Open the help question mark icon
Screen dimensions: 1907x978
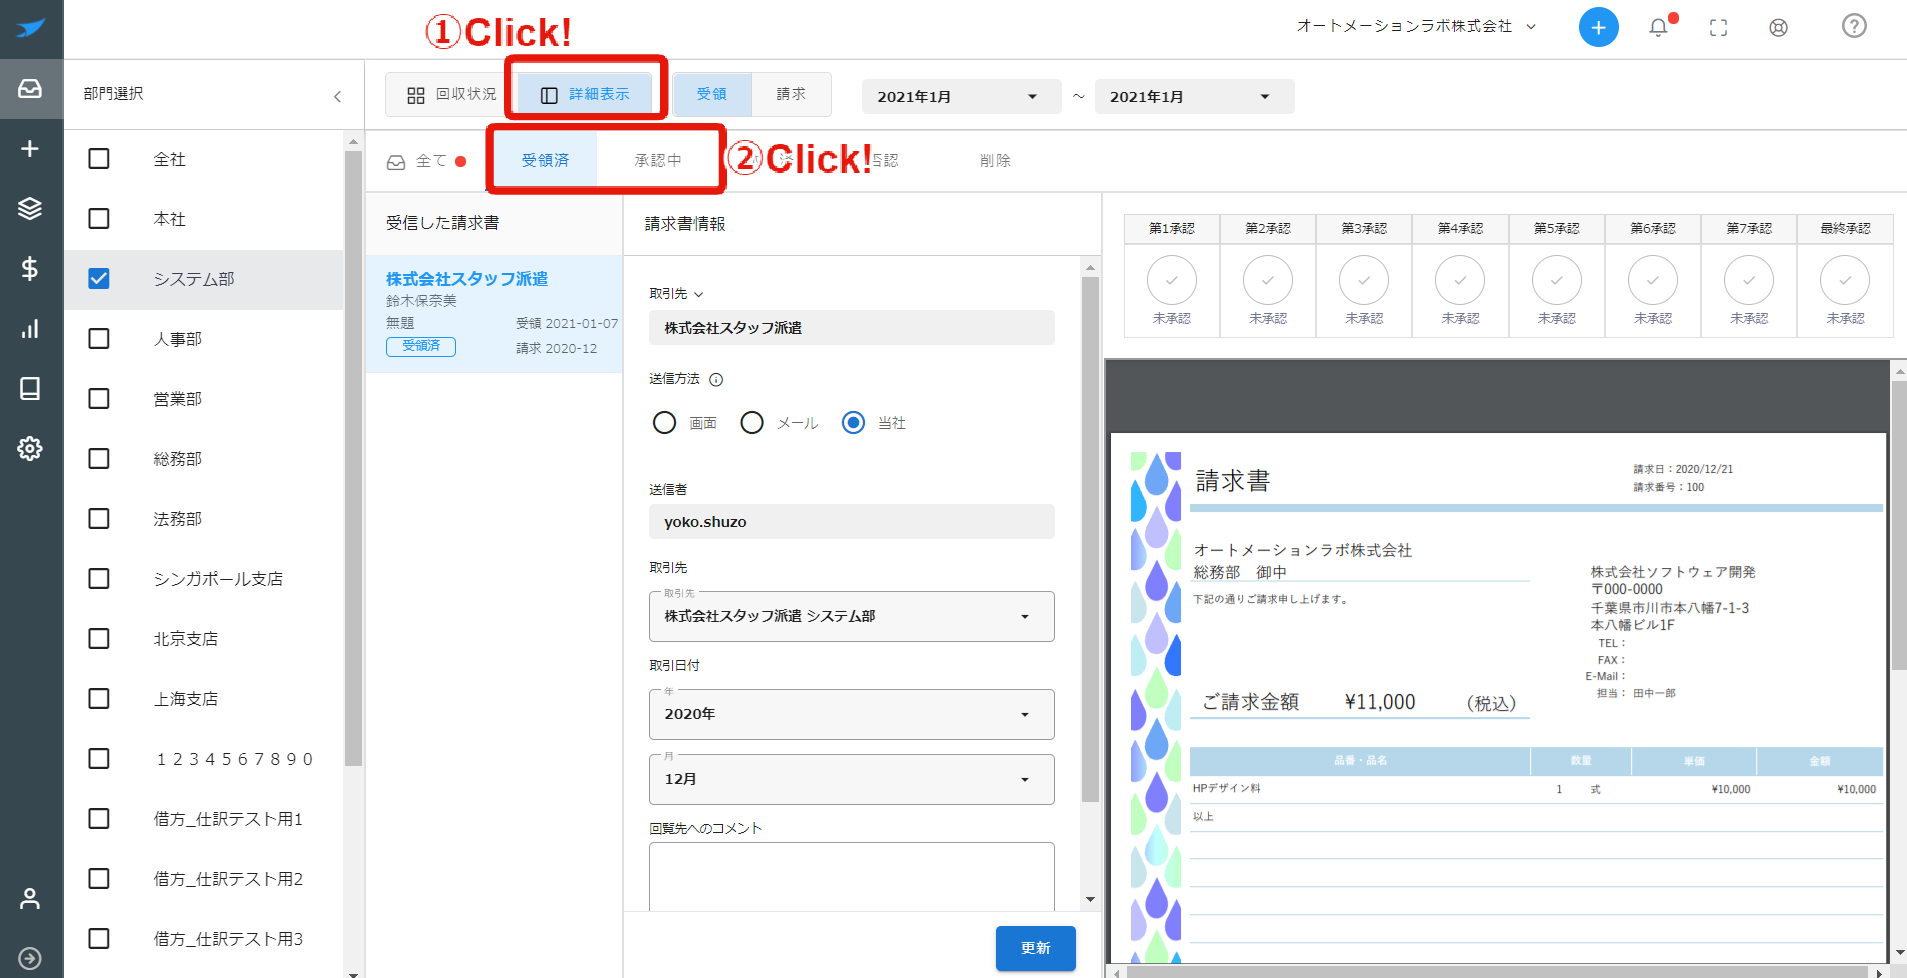point(1854,26)
